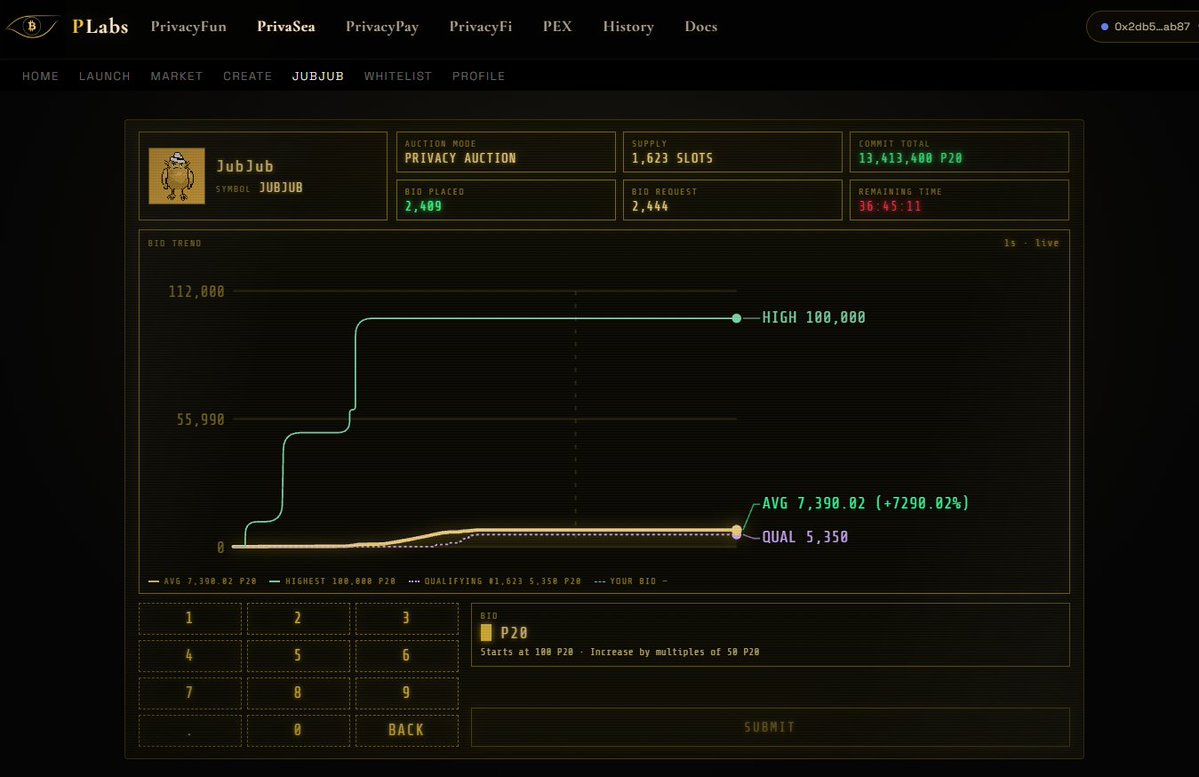1199x777 pixels.
Task: Click the HIGH 100,000 chart endpoint dot
Action: (736, 318)
